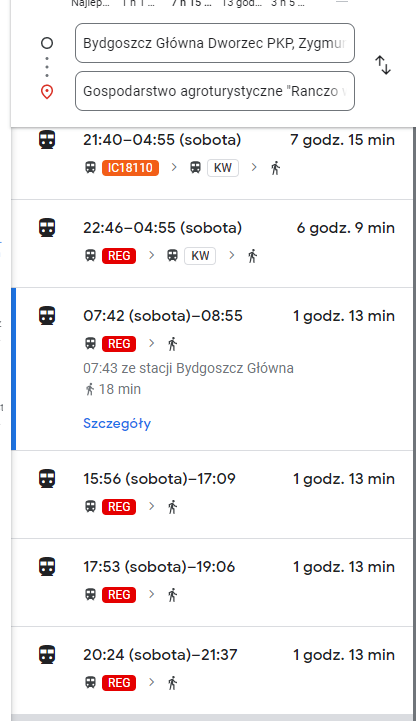Image resolution: width=416 pixels, height=721 pixels.
Task: Click the chevron after IC18110 badge
Action: pyautogui.click(x=174, y=167)
